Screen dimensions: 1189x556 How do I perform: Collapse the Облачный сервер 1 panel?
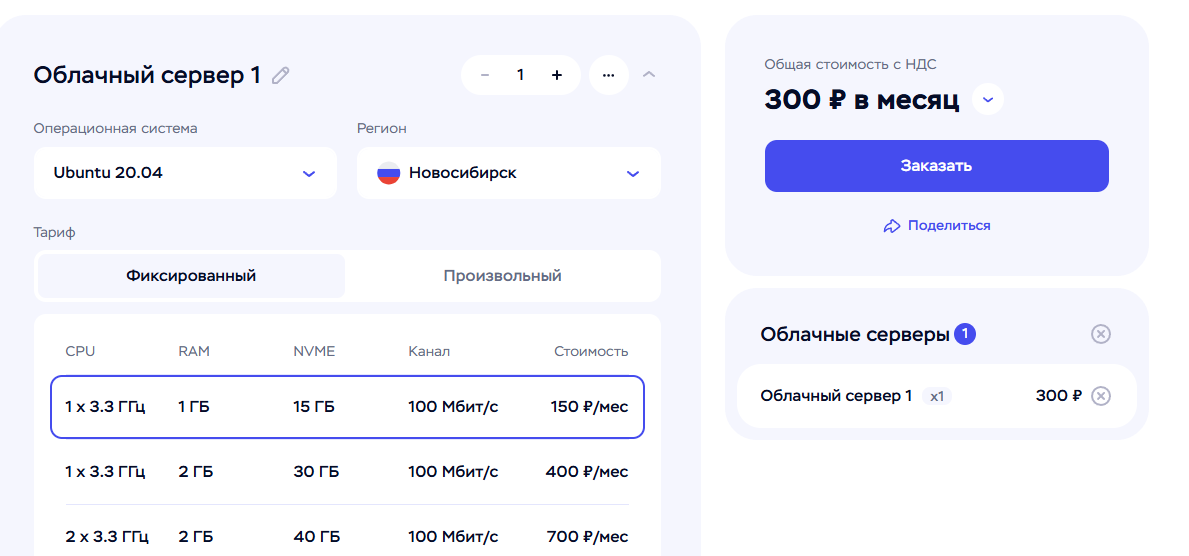tap(649, 75)
